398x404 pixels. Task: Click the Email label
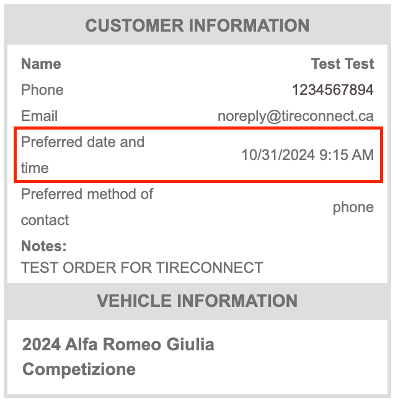click(x=39, y=116)
